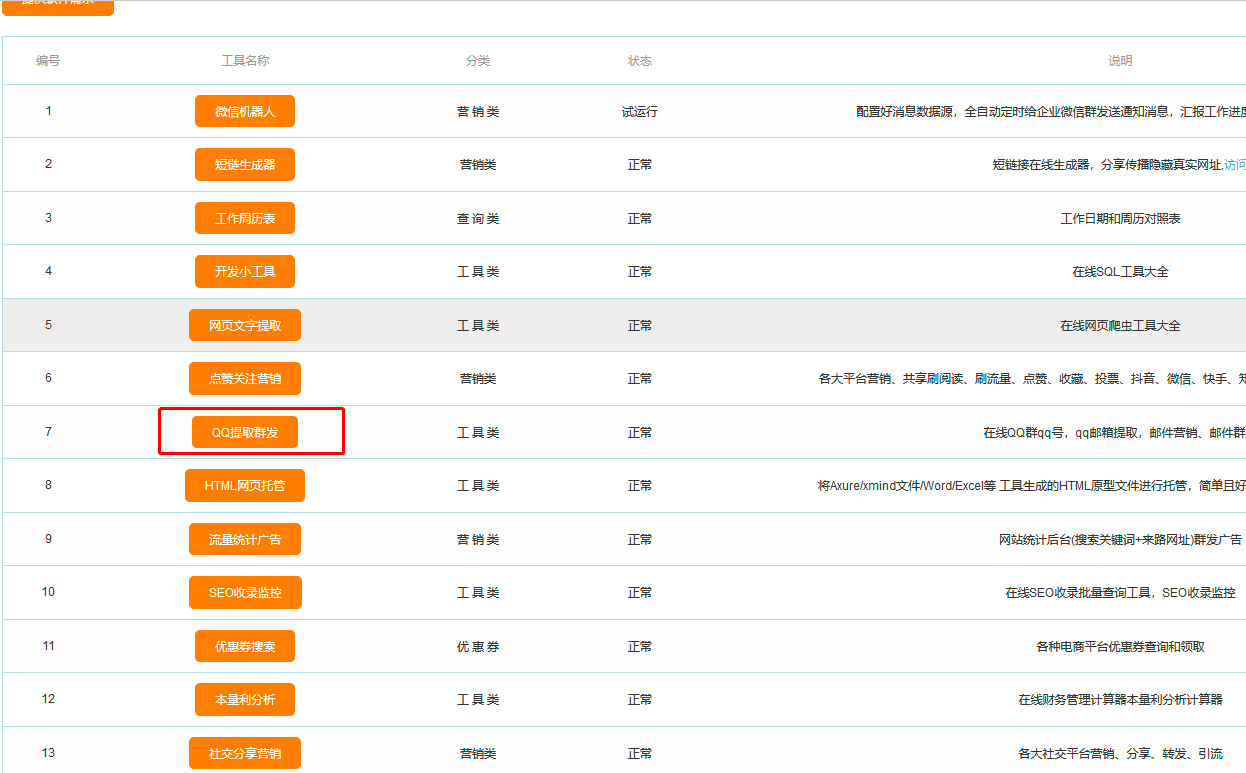Viewport: 1246px width, 773px height.
Task: Open the 点赞关注营销 tool
Action: (245, 379)
